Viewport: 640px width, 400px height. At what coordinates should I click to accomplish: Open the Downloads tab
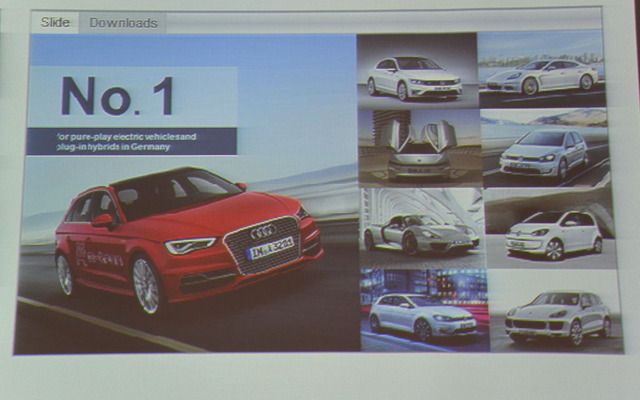pos(123,23)
